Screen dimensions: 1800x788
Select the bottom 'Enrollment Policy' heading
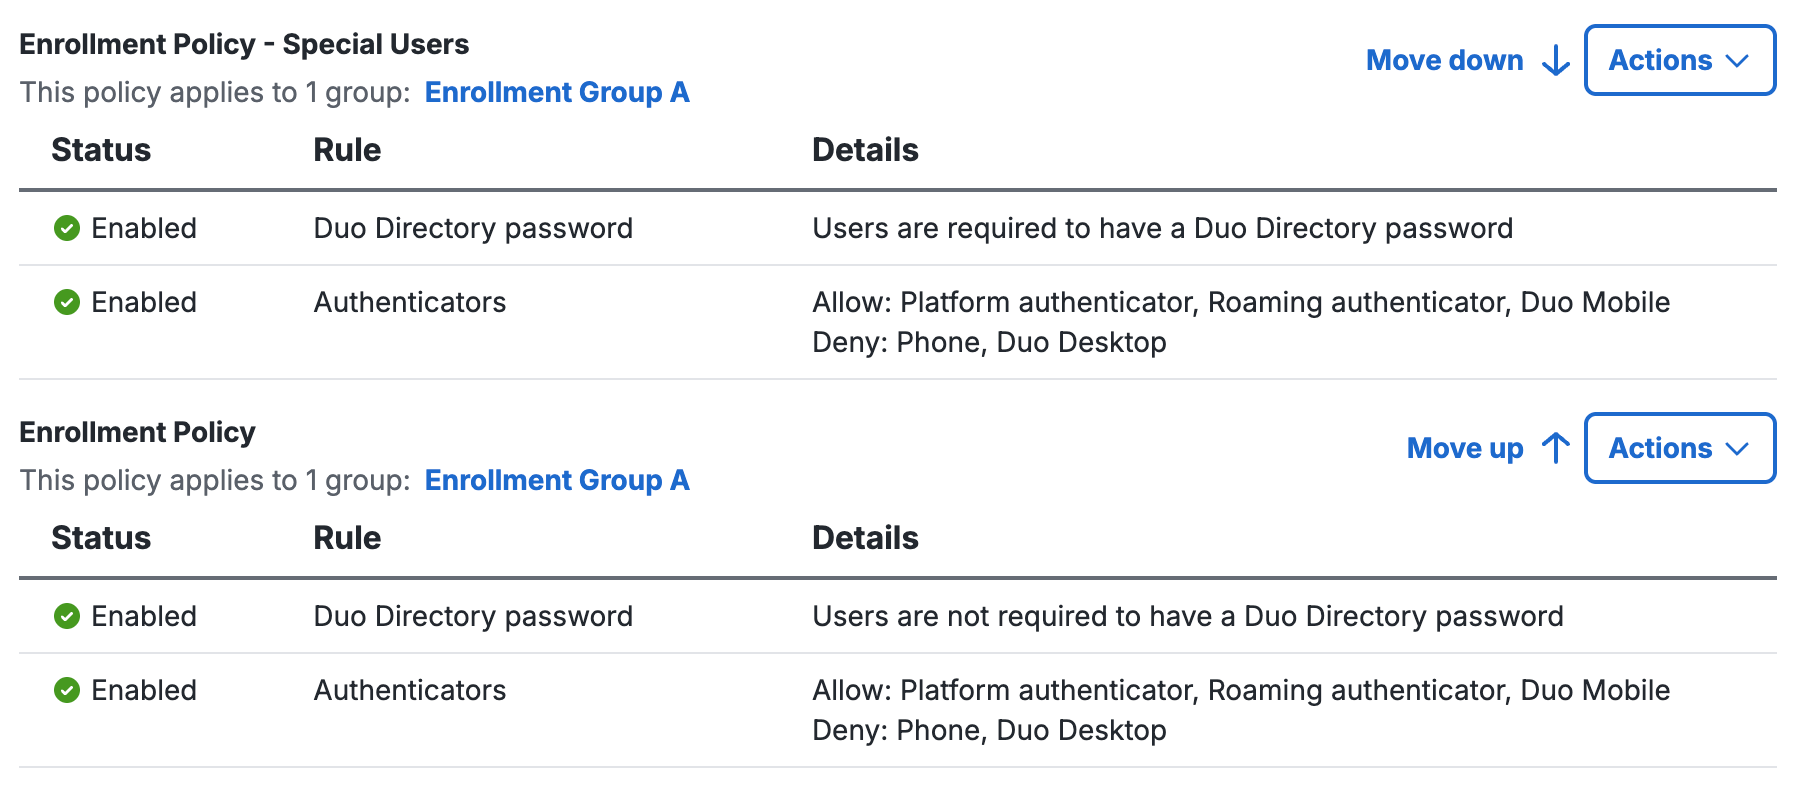pyautogui.click(x=137, y=433)
